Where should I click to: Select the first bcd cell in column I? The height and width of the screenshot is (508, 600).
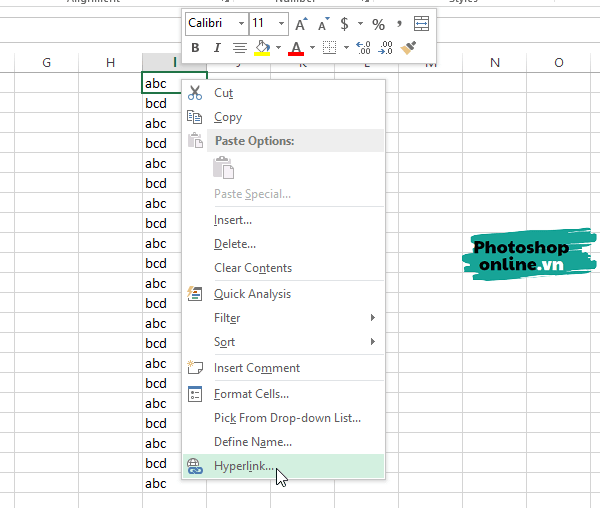(x=162, y=103)
